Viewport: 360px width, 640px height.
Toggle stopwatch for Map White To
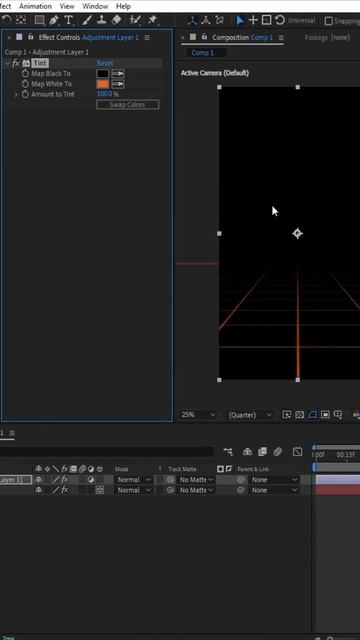pyautogui.click(x=25, y=84)
